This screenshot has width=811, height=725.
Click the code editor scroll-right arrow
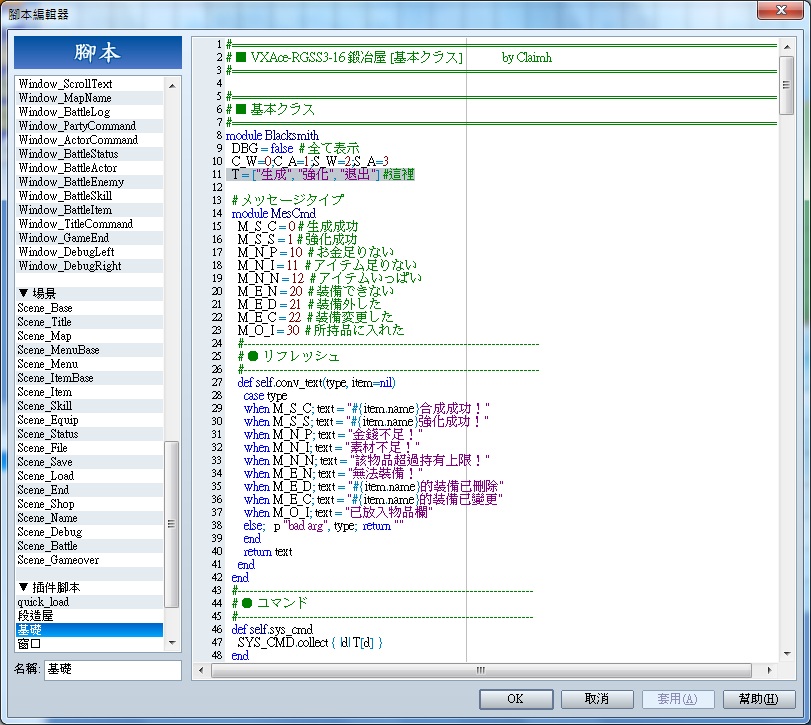[x=770, y=671]
